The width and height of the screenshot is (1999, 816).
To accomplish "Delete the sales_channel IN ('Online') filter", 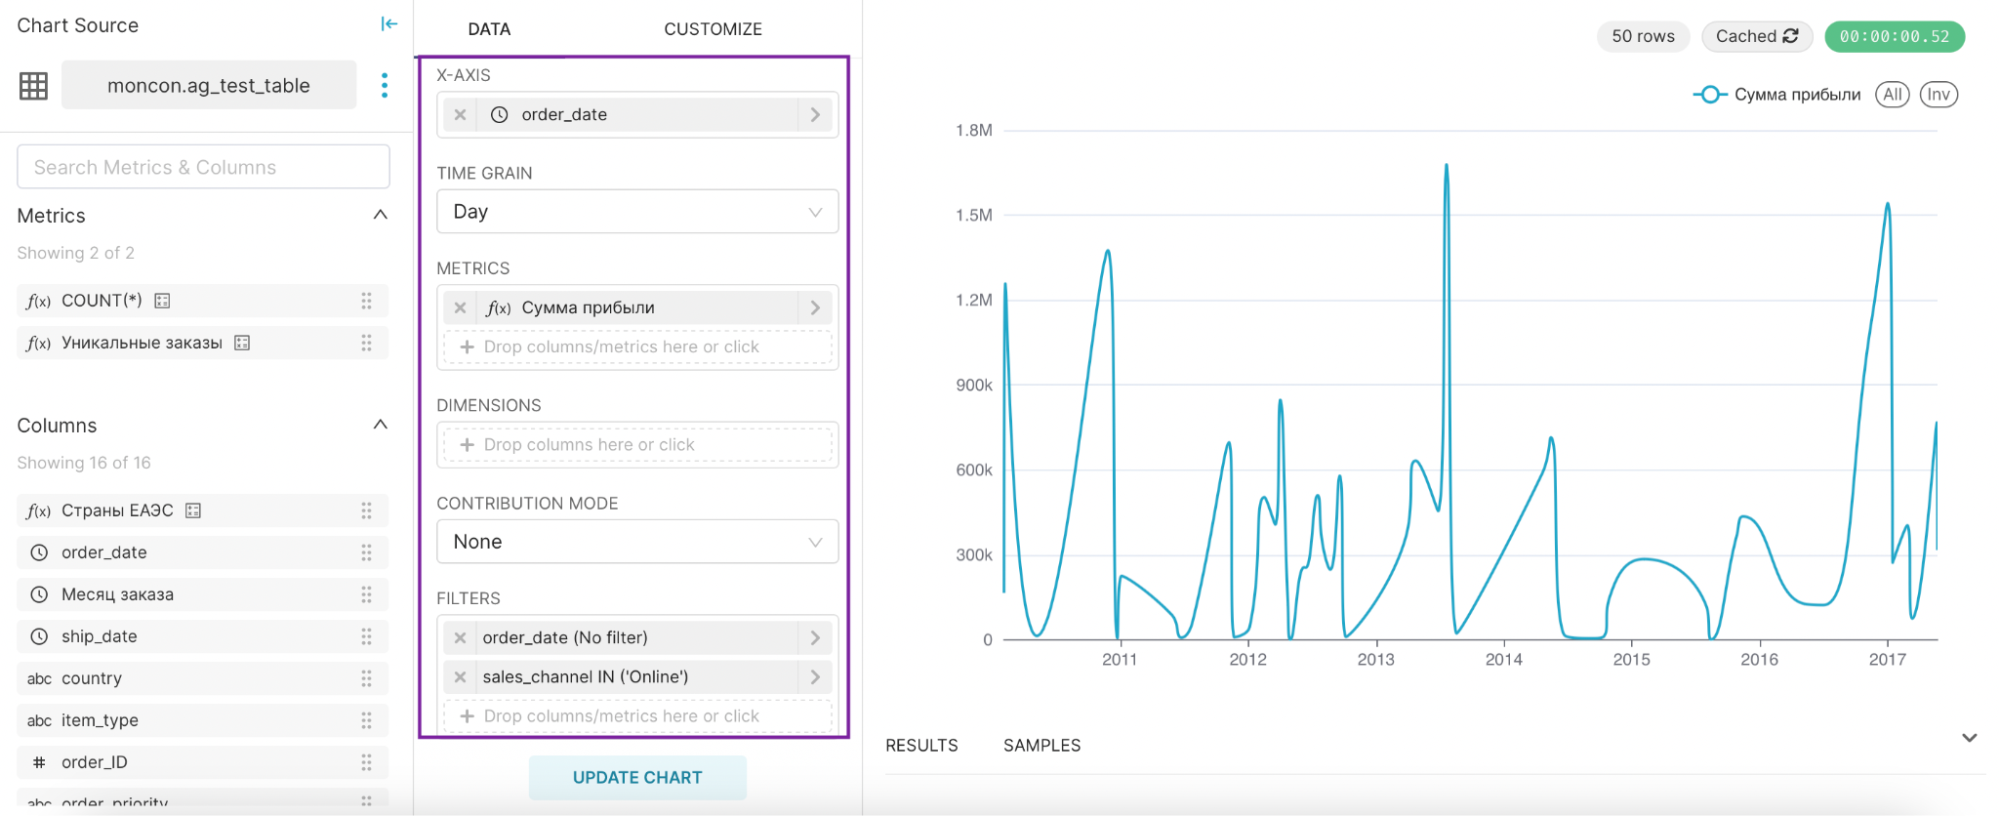I will click(x=460, y=677).
